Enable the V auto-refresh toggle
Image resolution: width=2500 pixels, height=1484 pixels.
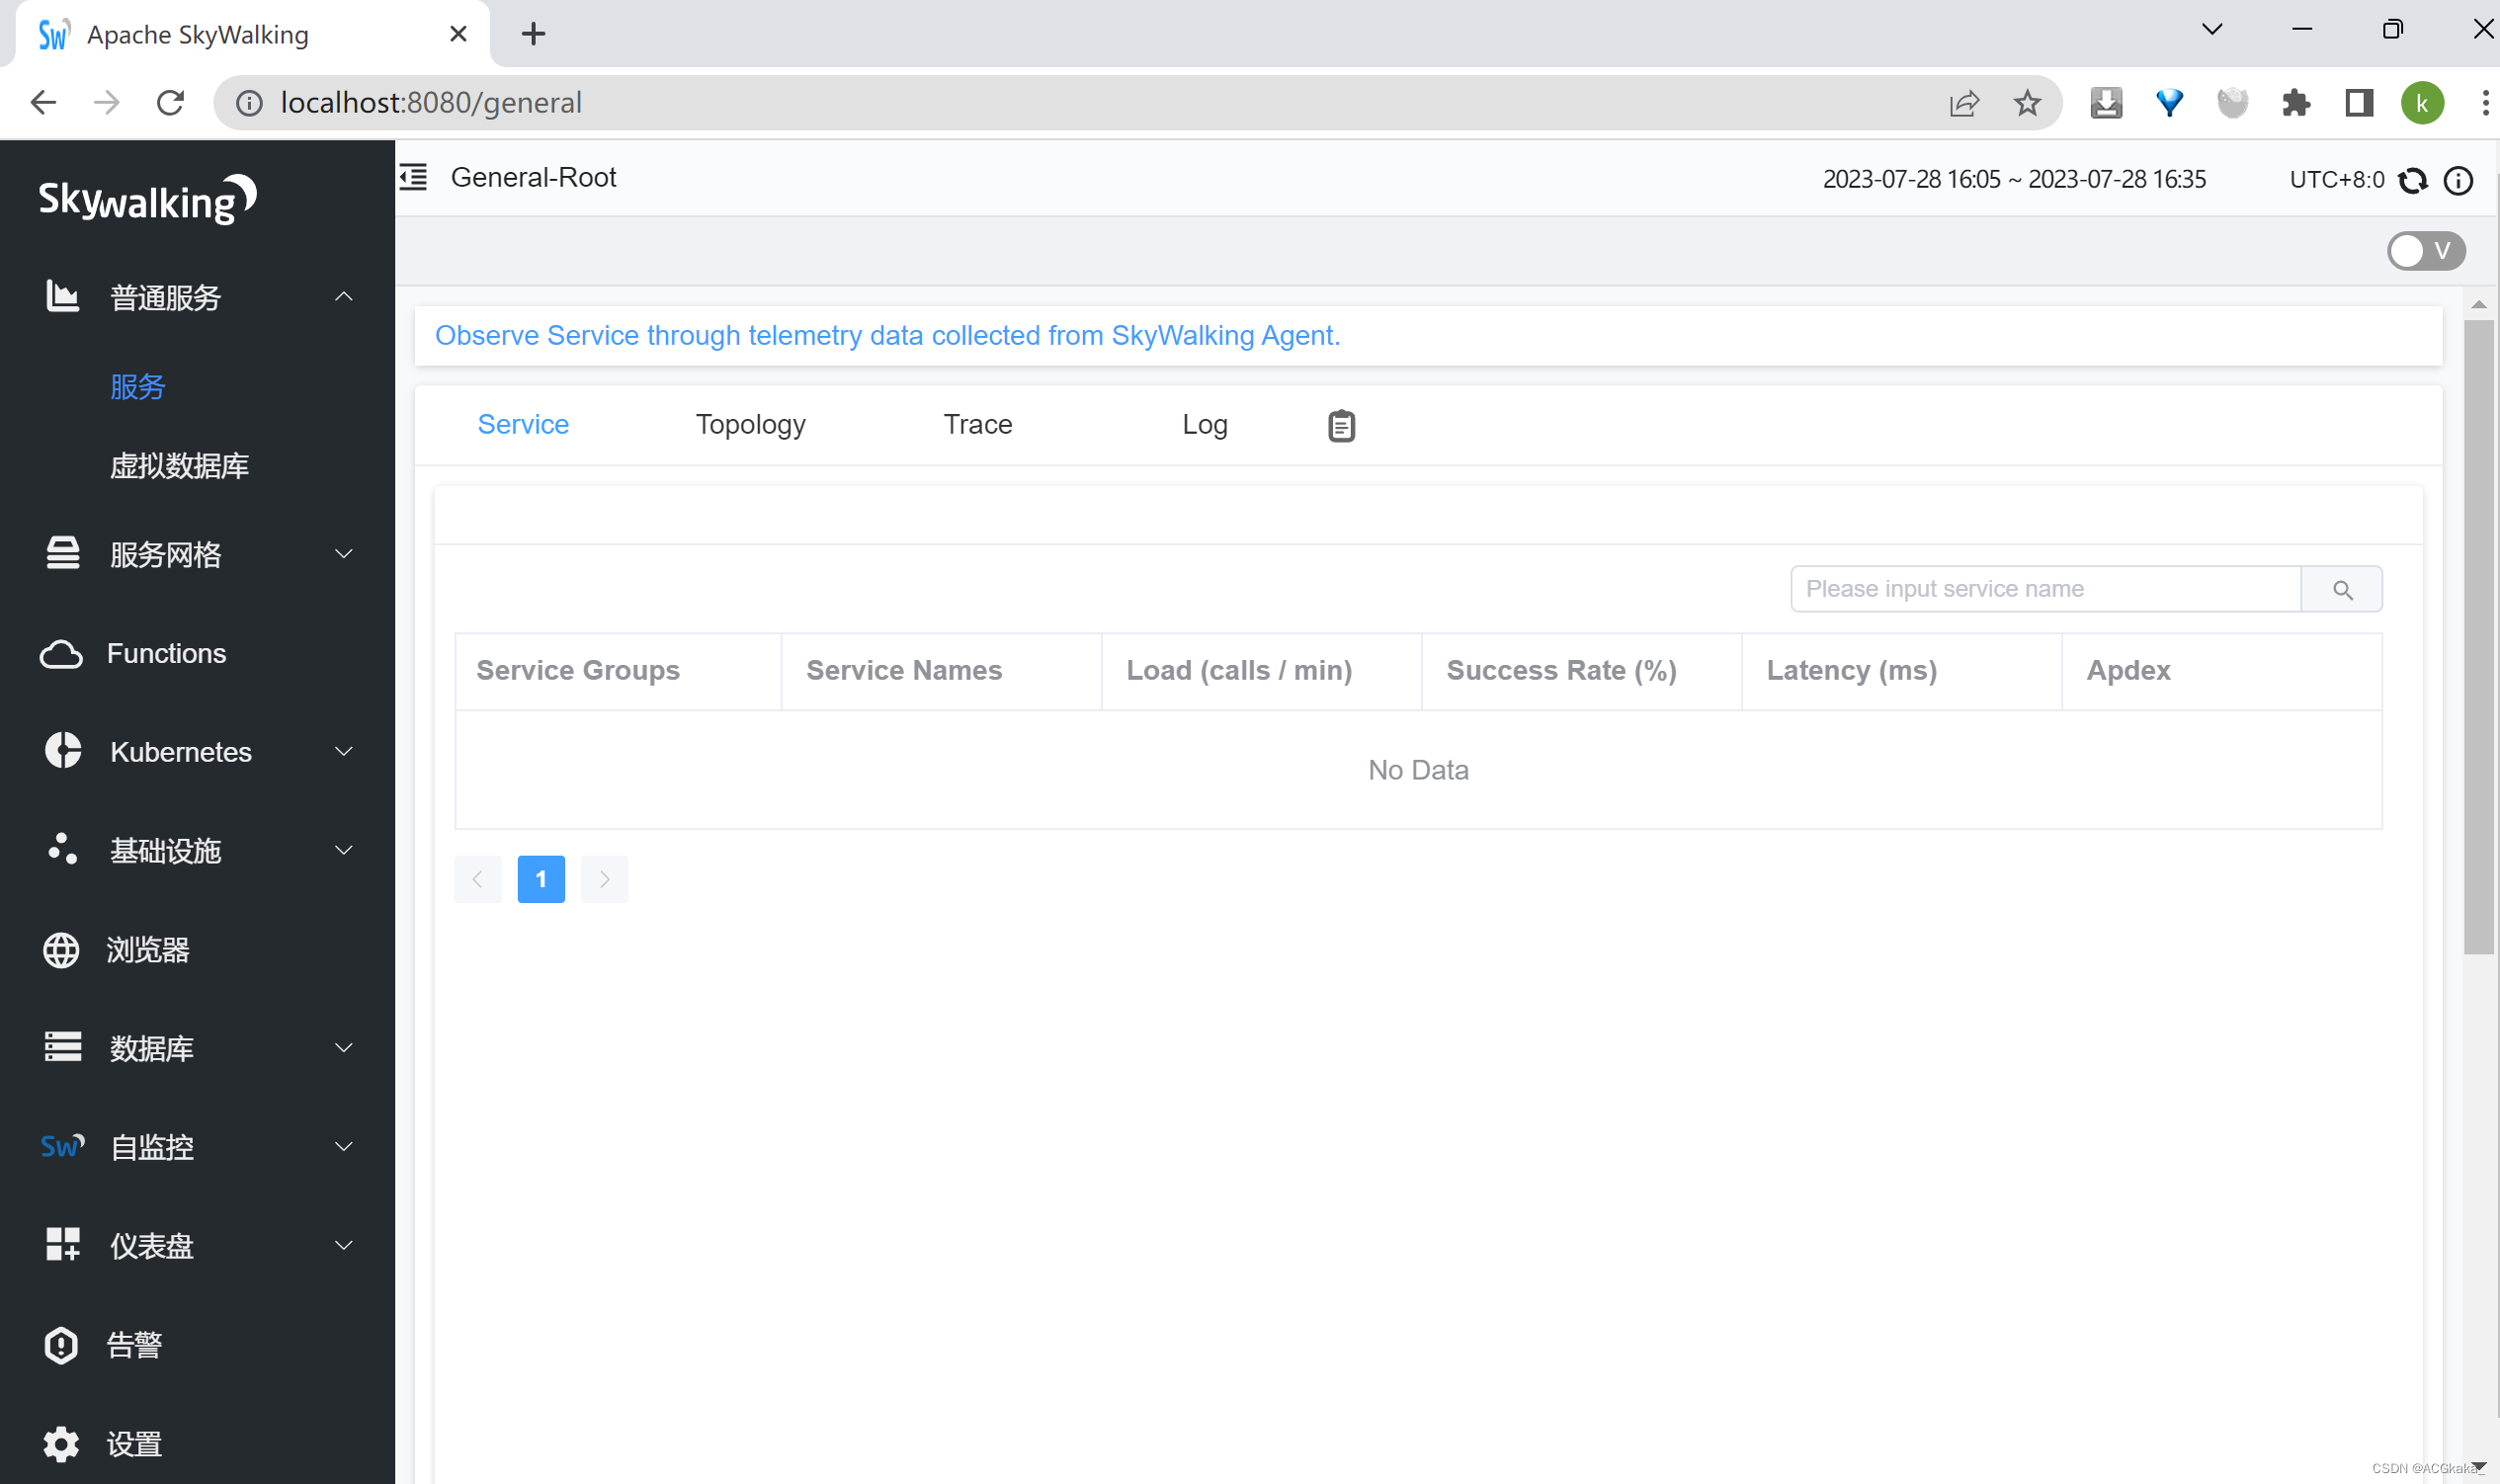2424,250
